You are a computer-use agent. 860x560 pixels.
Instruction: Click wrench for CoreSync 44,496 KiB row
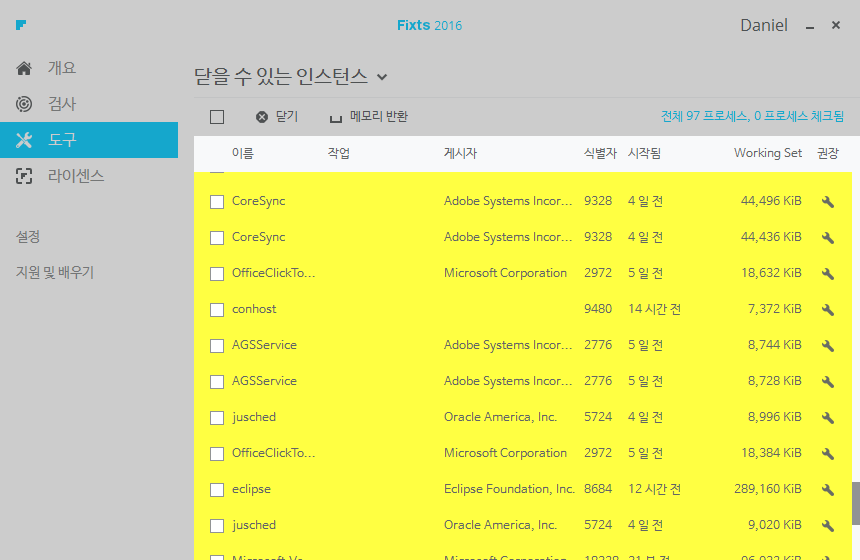point(828,202)
